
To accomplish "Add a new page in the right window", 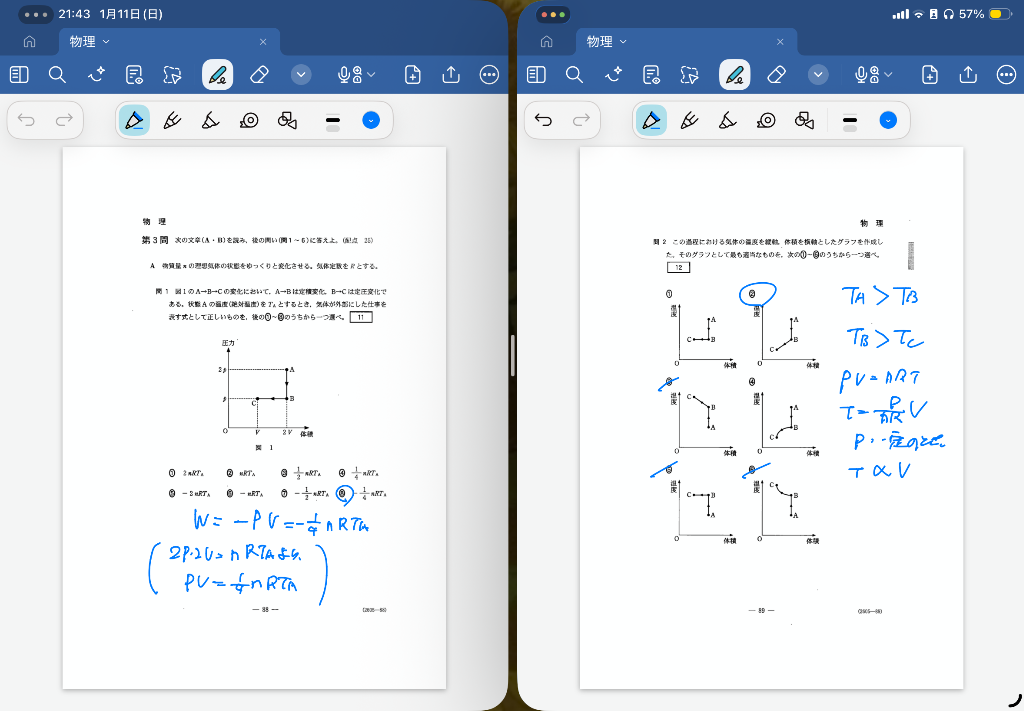I will tap(930, 75).
